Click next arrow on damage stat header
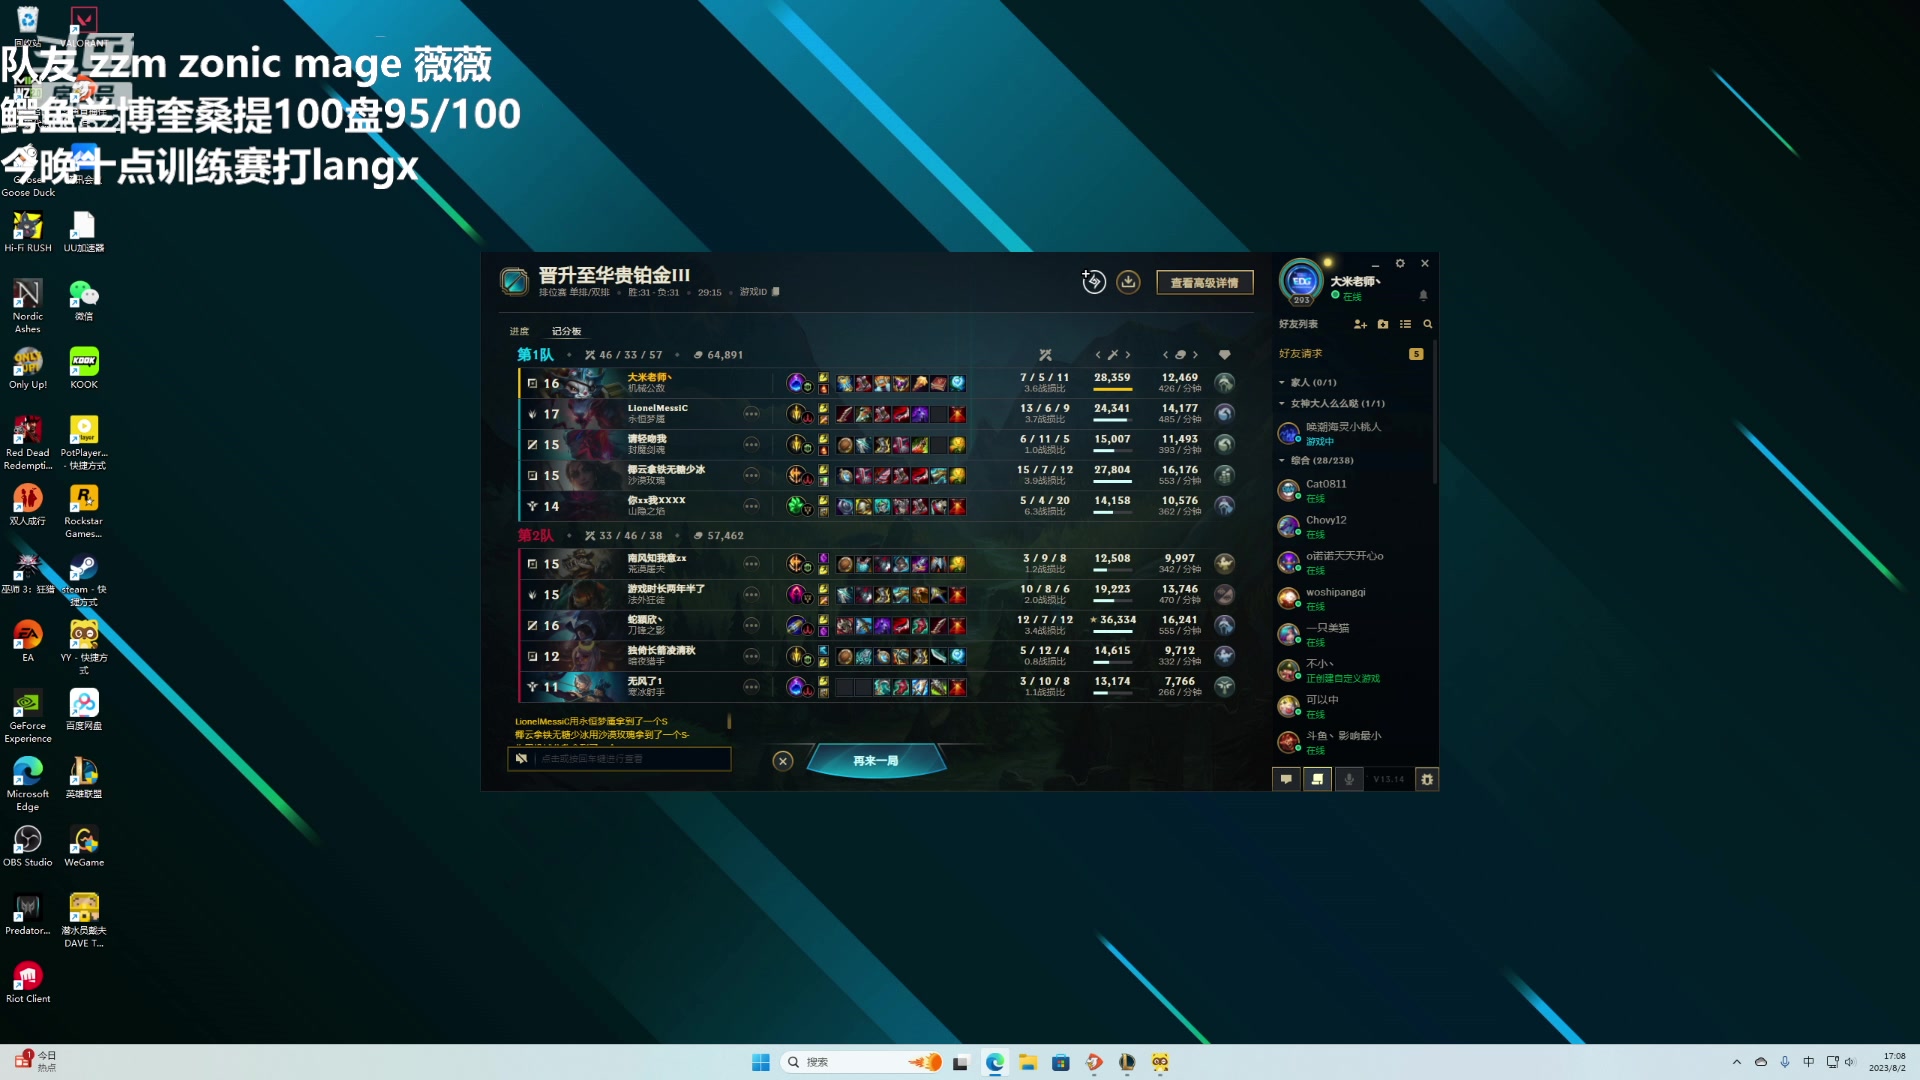1920x1080 pixels. (x=1128, y=355)
